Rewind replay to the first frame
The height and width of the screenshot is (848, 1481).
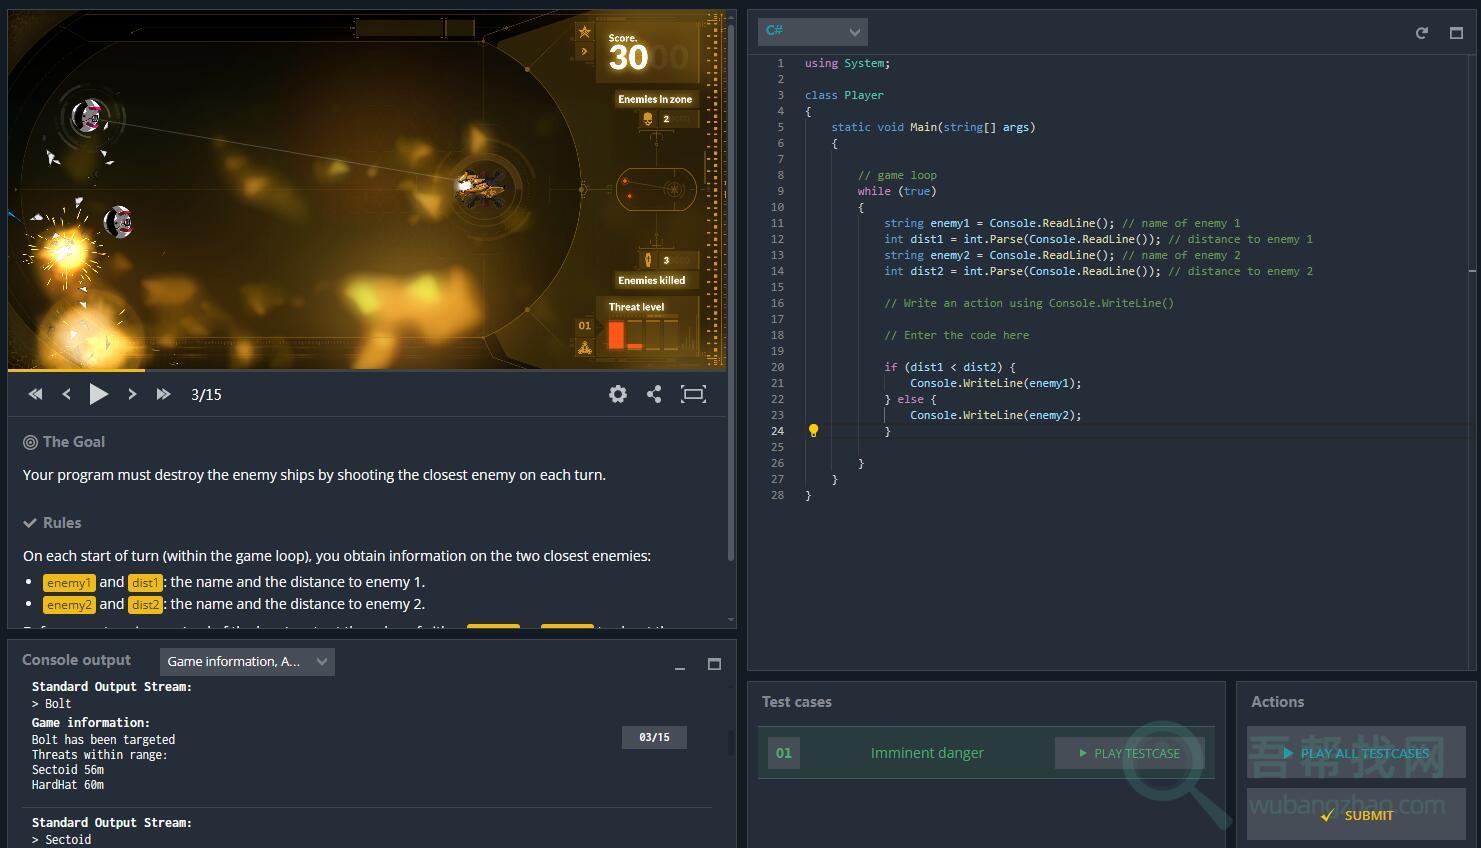coord(36,394)
